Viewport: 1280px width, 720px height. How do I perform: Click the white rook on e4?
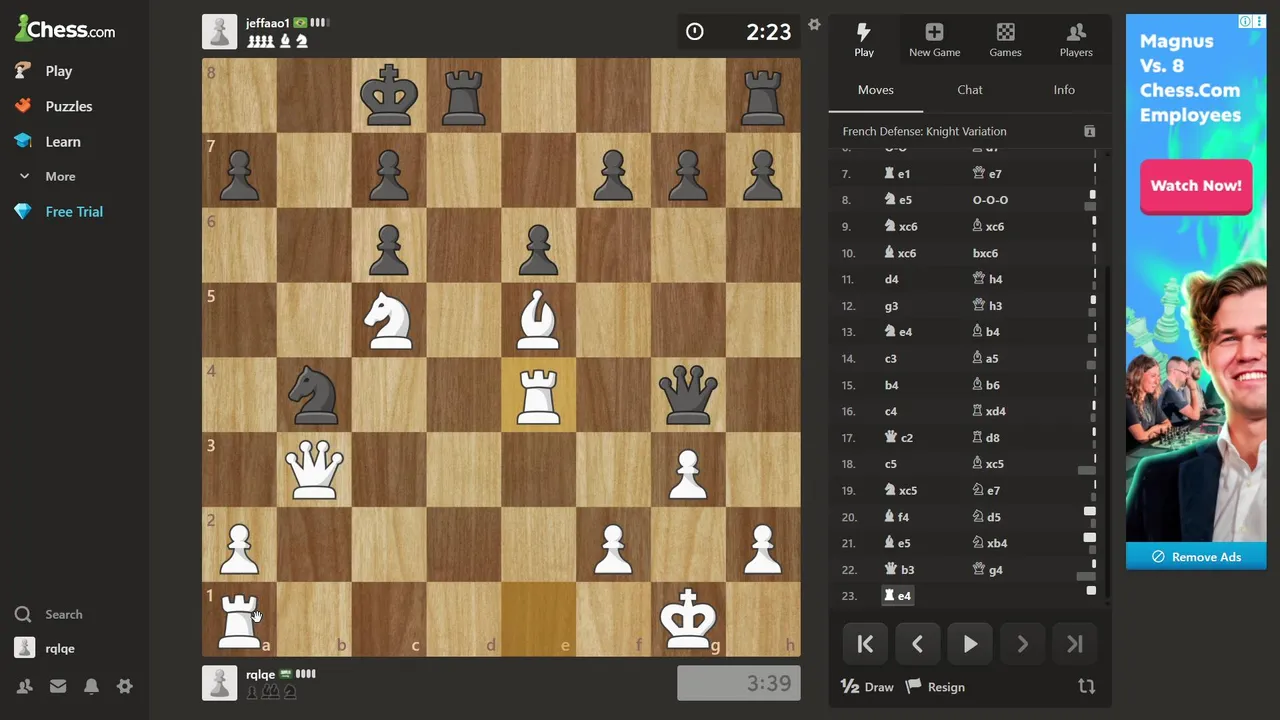[538, 395]
